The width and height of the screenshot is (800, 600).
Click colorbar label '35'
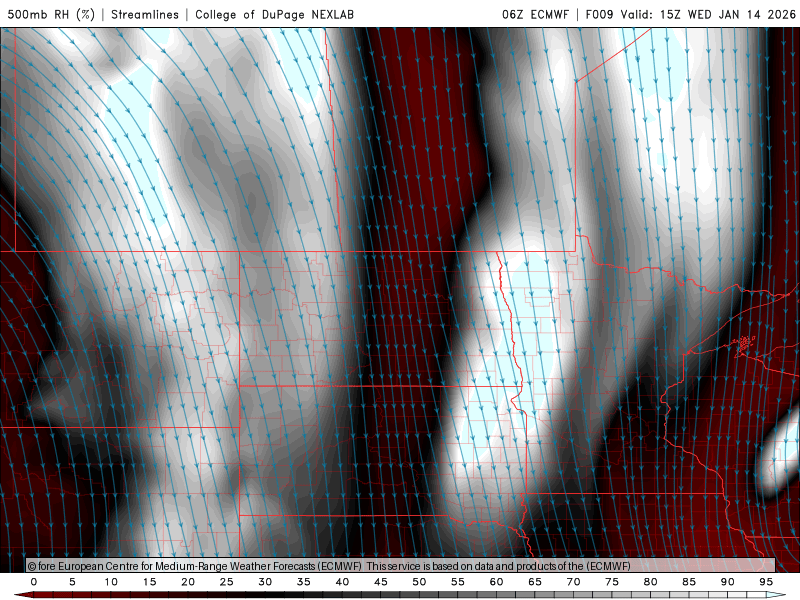(304, 582)
